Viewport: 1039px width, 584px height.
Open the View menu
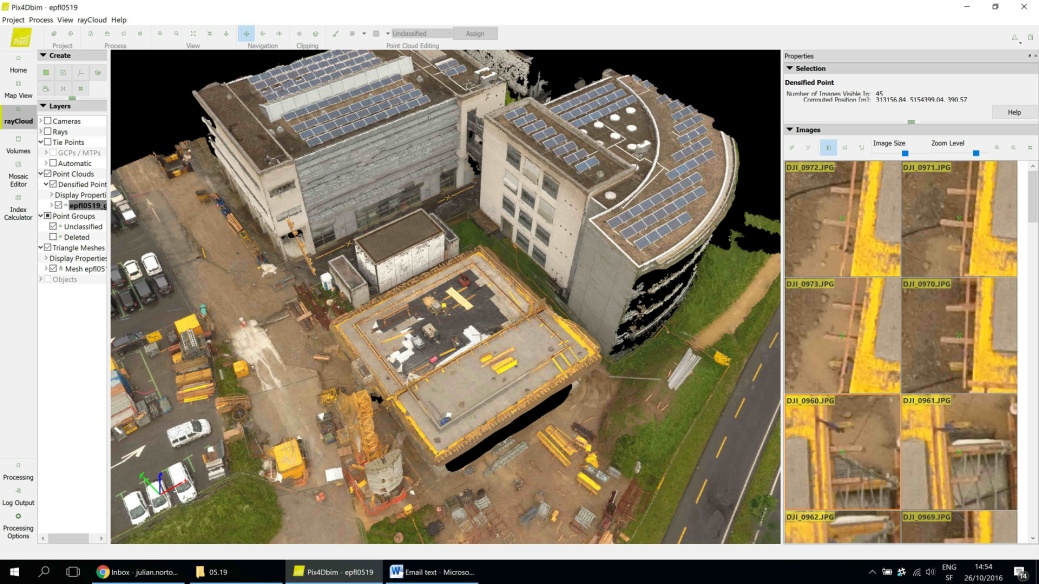coord(65,20)
